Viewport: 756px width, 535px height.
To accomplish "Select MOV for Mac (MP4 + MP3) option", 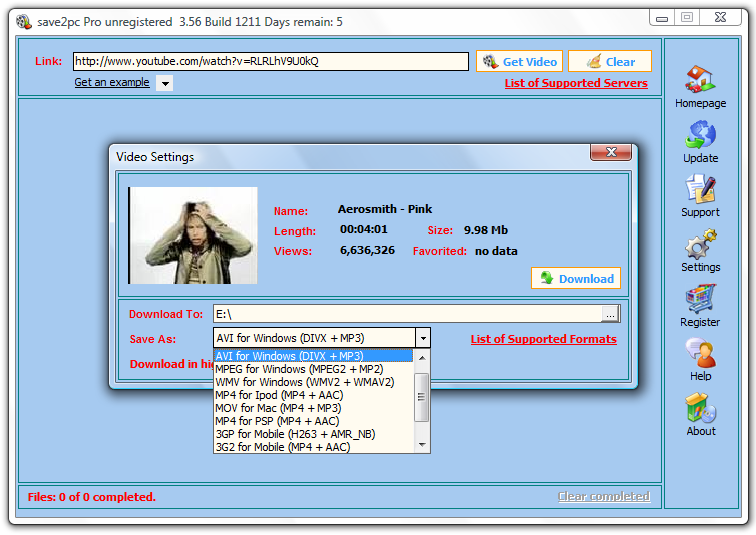I will (313, 408).
